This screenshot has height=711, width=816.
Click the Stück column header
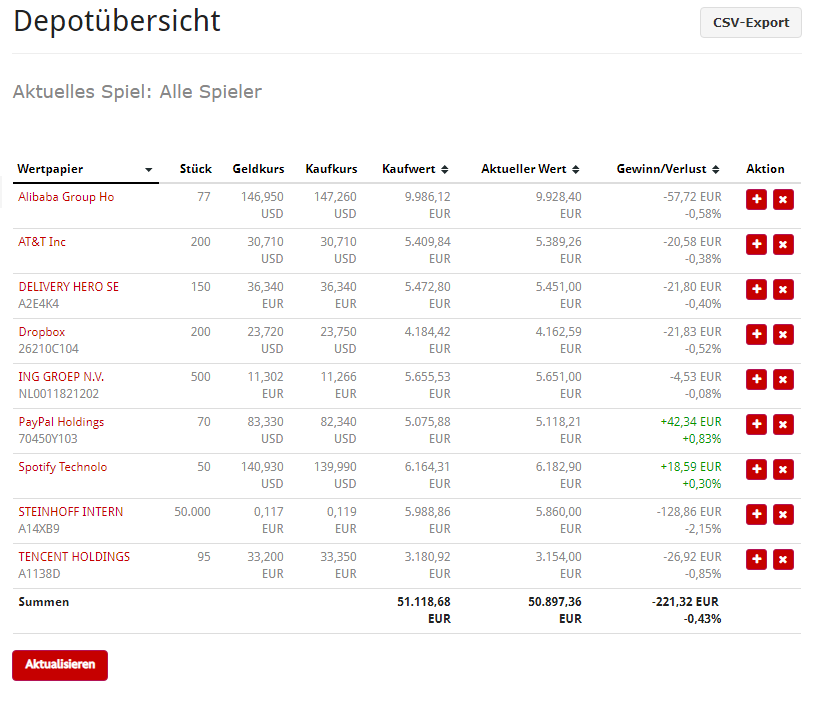[x=196, y=169]
